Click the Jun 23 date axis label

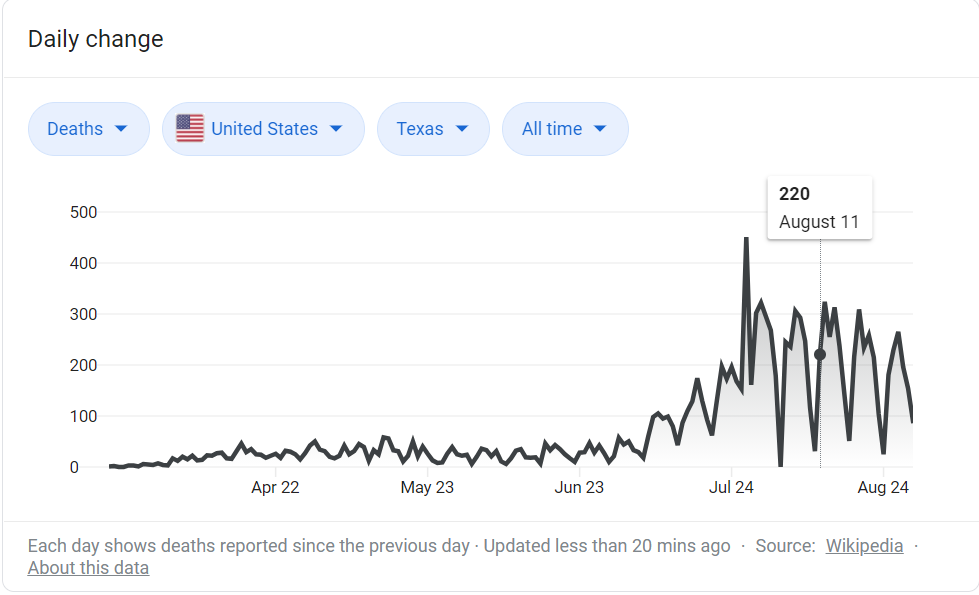579,488
